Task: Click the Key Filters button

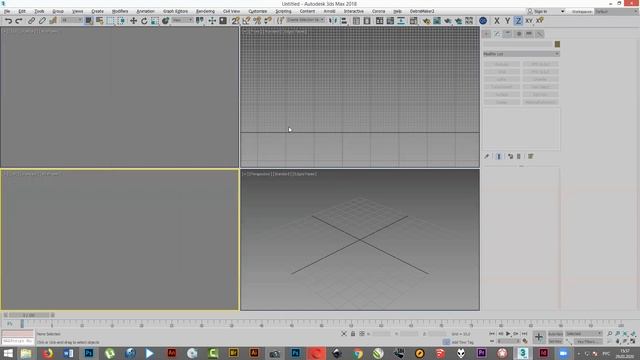Action: [588, 341]
